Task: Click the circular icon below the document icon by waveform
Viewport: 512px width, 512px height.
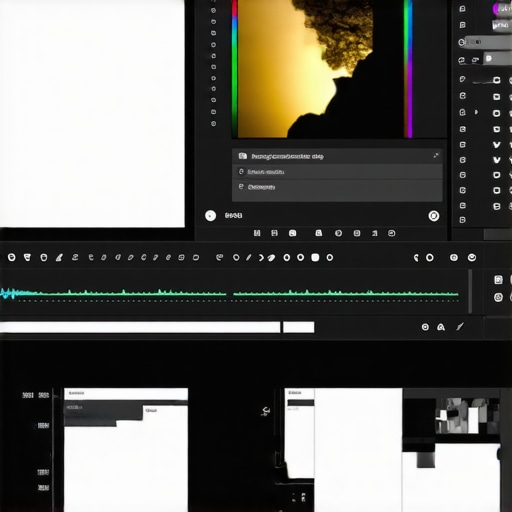Action: pyautogui.click(x=498, y=297)
